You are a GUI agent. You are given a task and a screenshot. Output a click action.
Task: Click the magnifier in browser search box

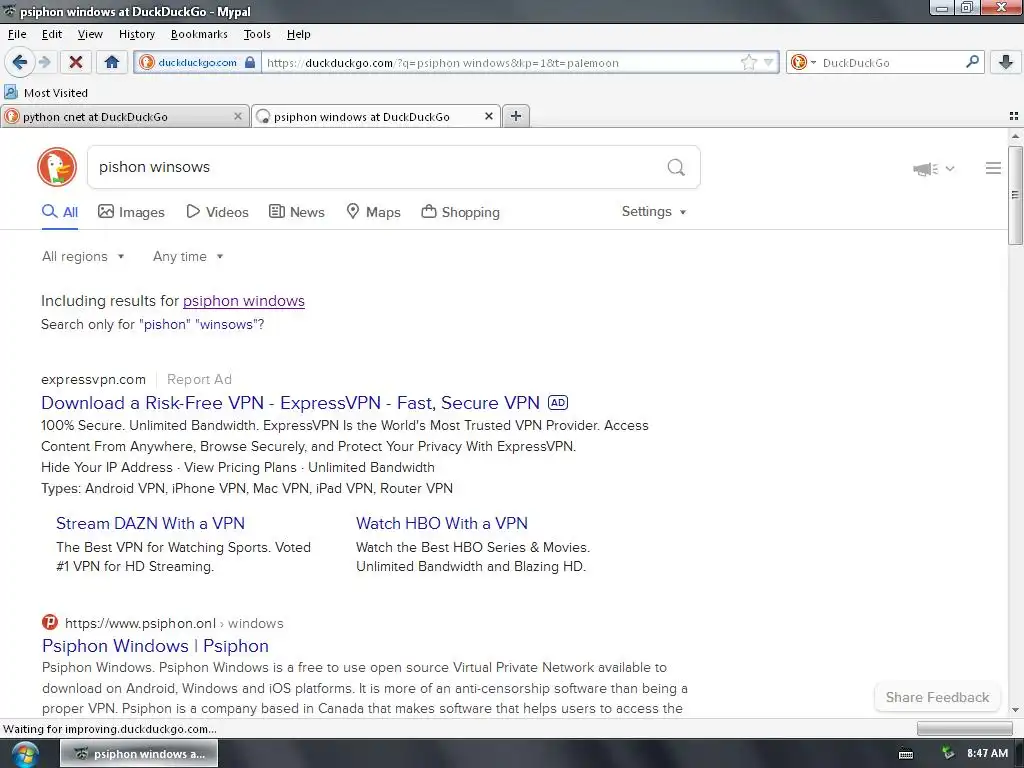972,62
